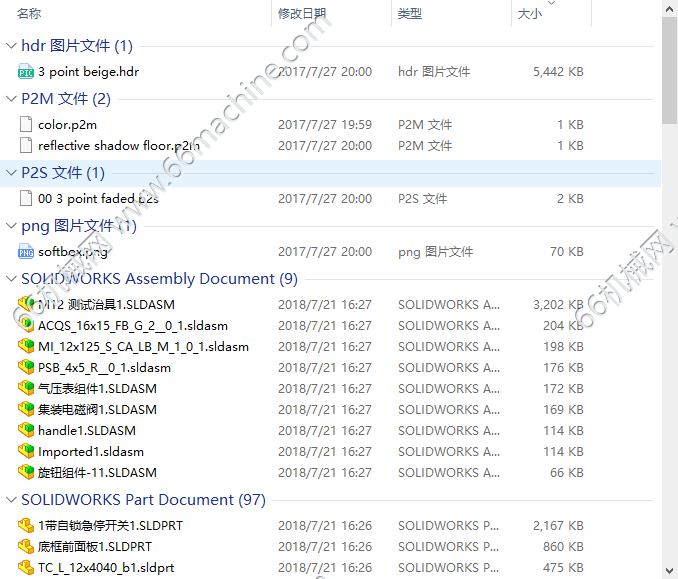Image resolution: width=678 pixels, height=579 pixels.
Task: Click the TC_L_12x4040_b1.sldprt part icon
Action: [x=26, y=567]
